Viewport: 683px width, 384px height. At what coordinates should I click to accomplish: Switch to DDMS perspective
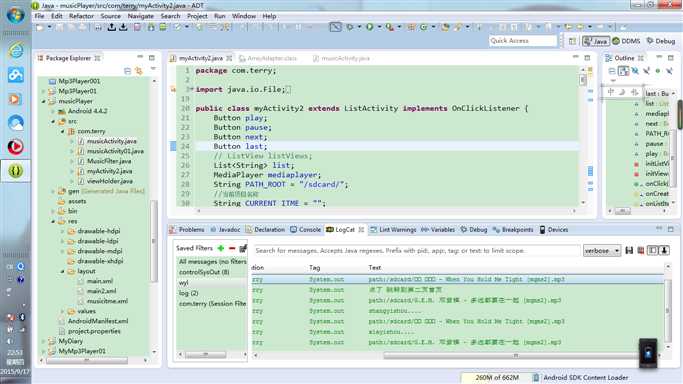point(626,41)
